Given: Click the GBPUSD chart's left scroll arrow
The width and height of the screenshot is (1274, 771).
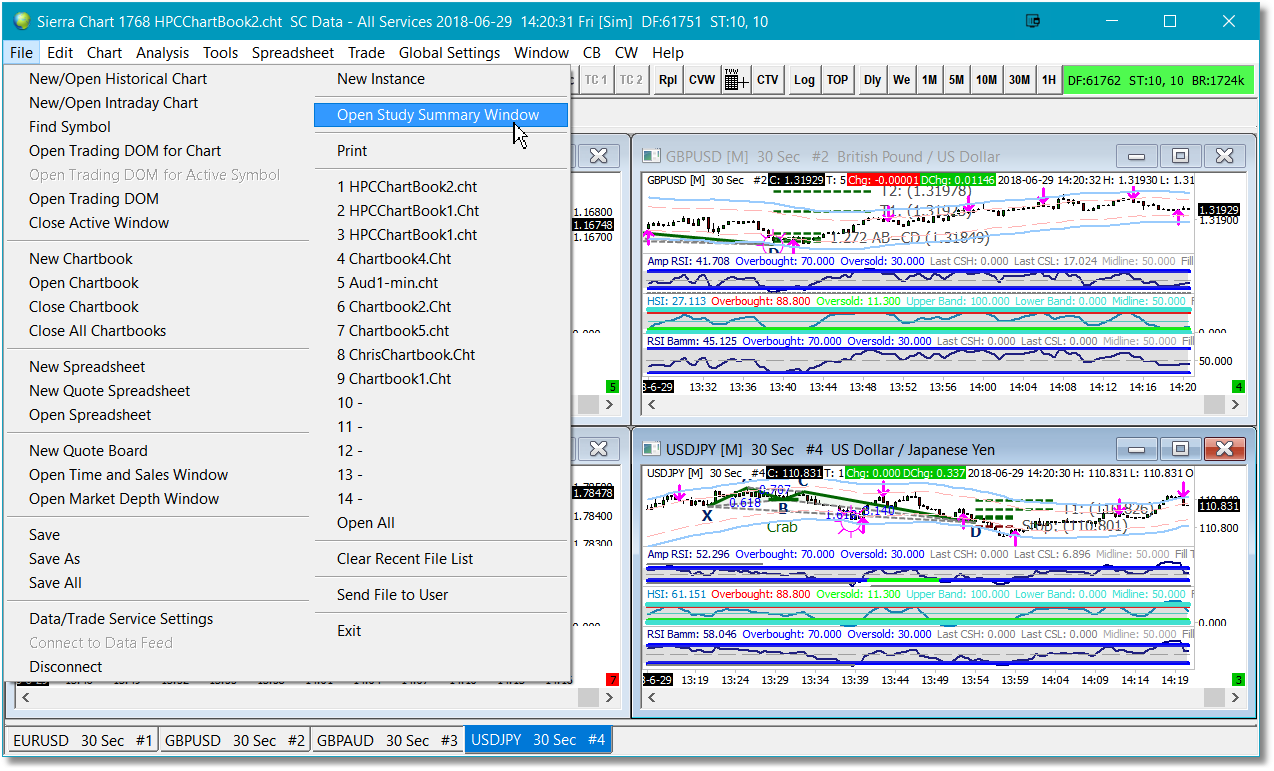Looking at the screenshot, I should coord(652,404).
